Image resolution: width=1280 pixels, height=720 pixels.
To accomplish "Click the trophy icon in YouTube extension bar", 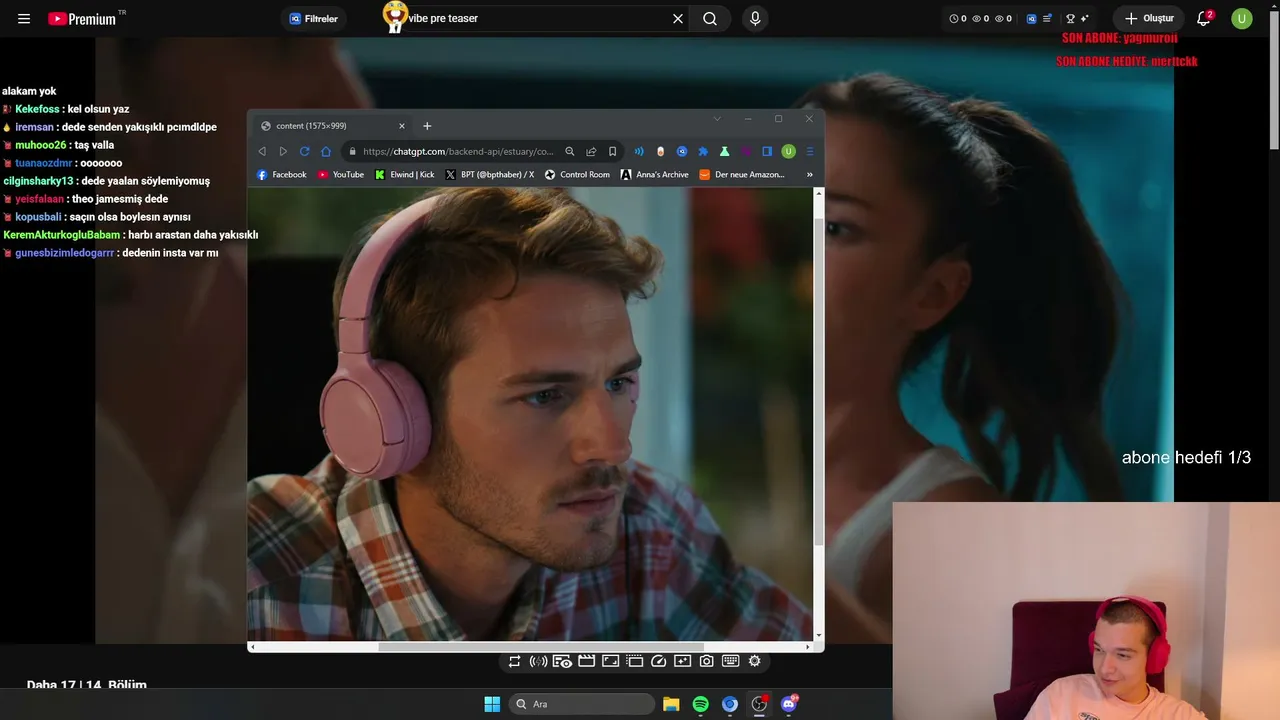I will click(x=1070, y=18).
